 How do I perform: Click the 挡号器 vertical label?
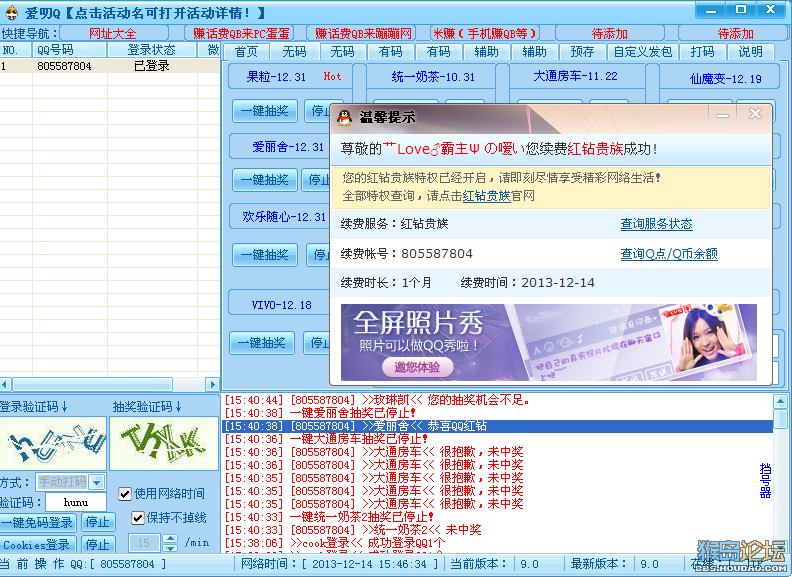point(765,480)
